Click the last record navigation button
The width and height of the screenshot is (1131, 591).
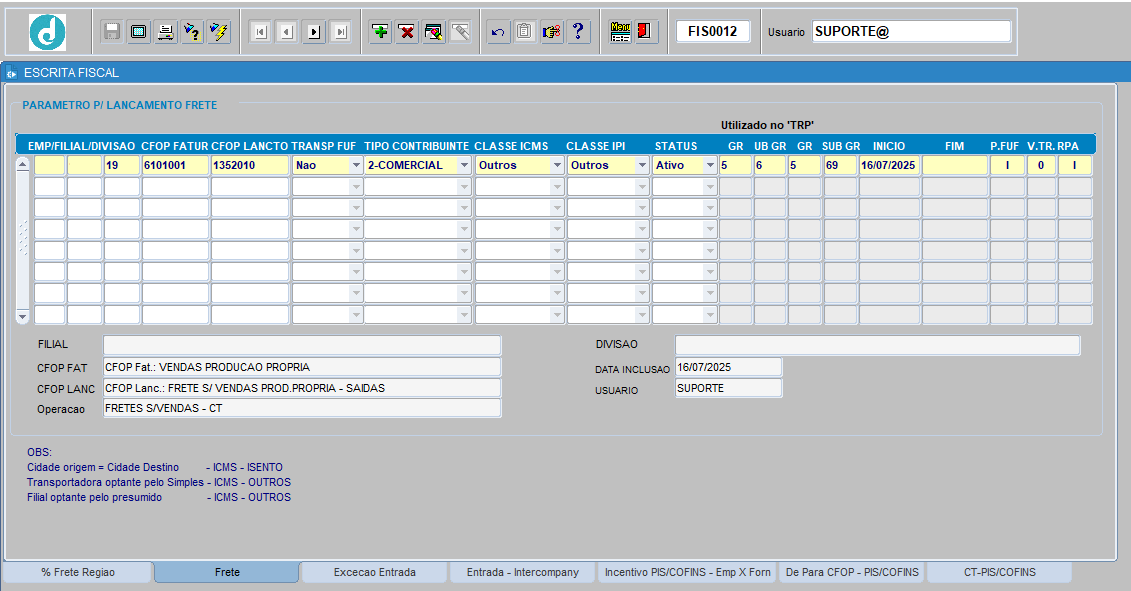[340, 31]
